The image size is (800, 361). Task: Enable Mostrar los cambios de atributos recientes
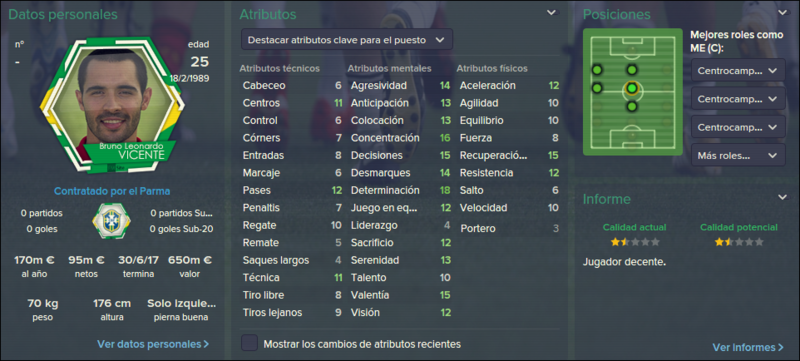click(249, 344)
